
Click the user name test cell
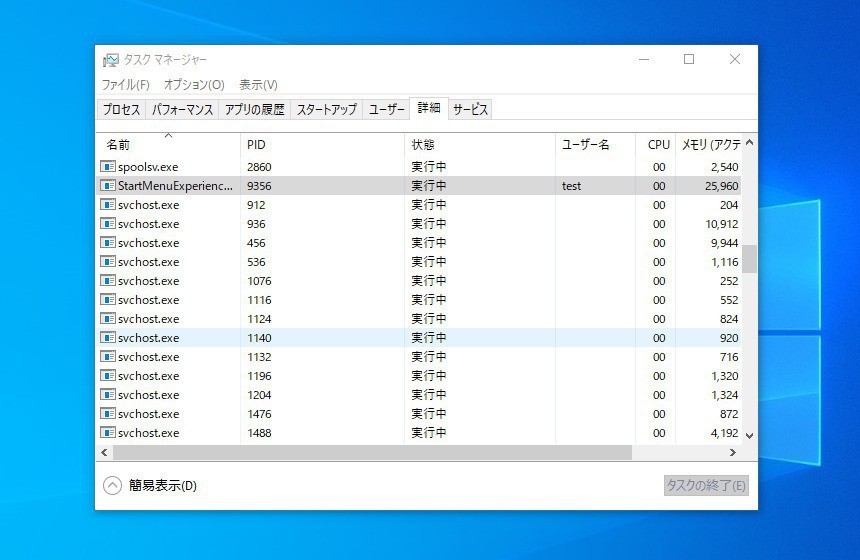pyautogui.click(x=571, y=186)
